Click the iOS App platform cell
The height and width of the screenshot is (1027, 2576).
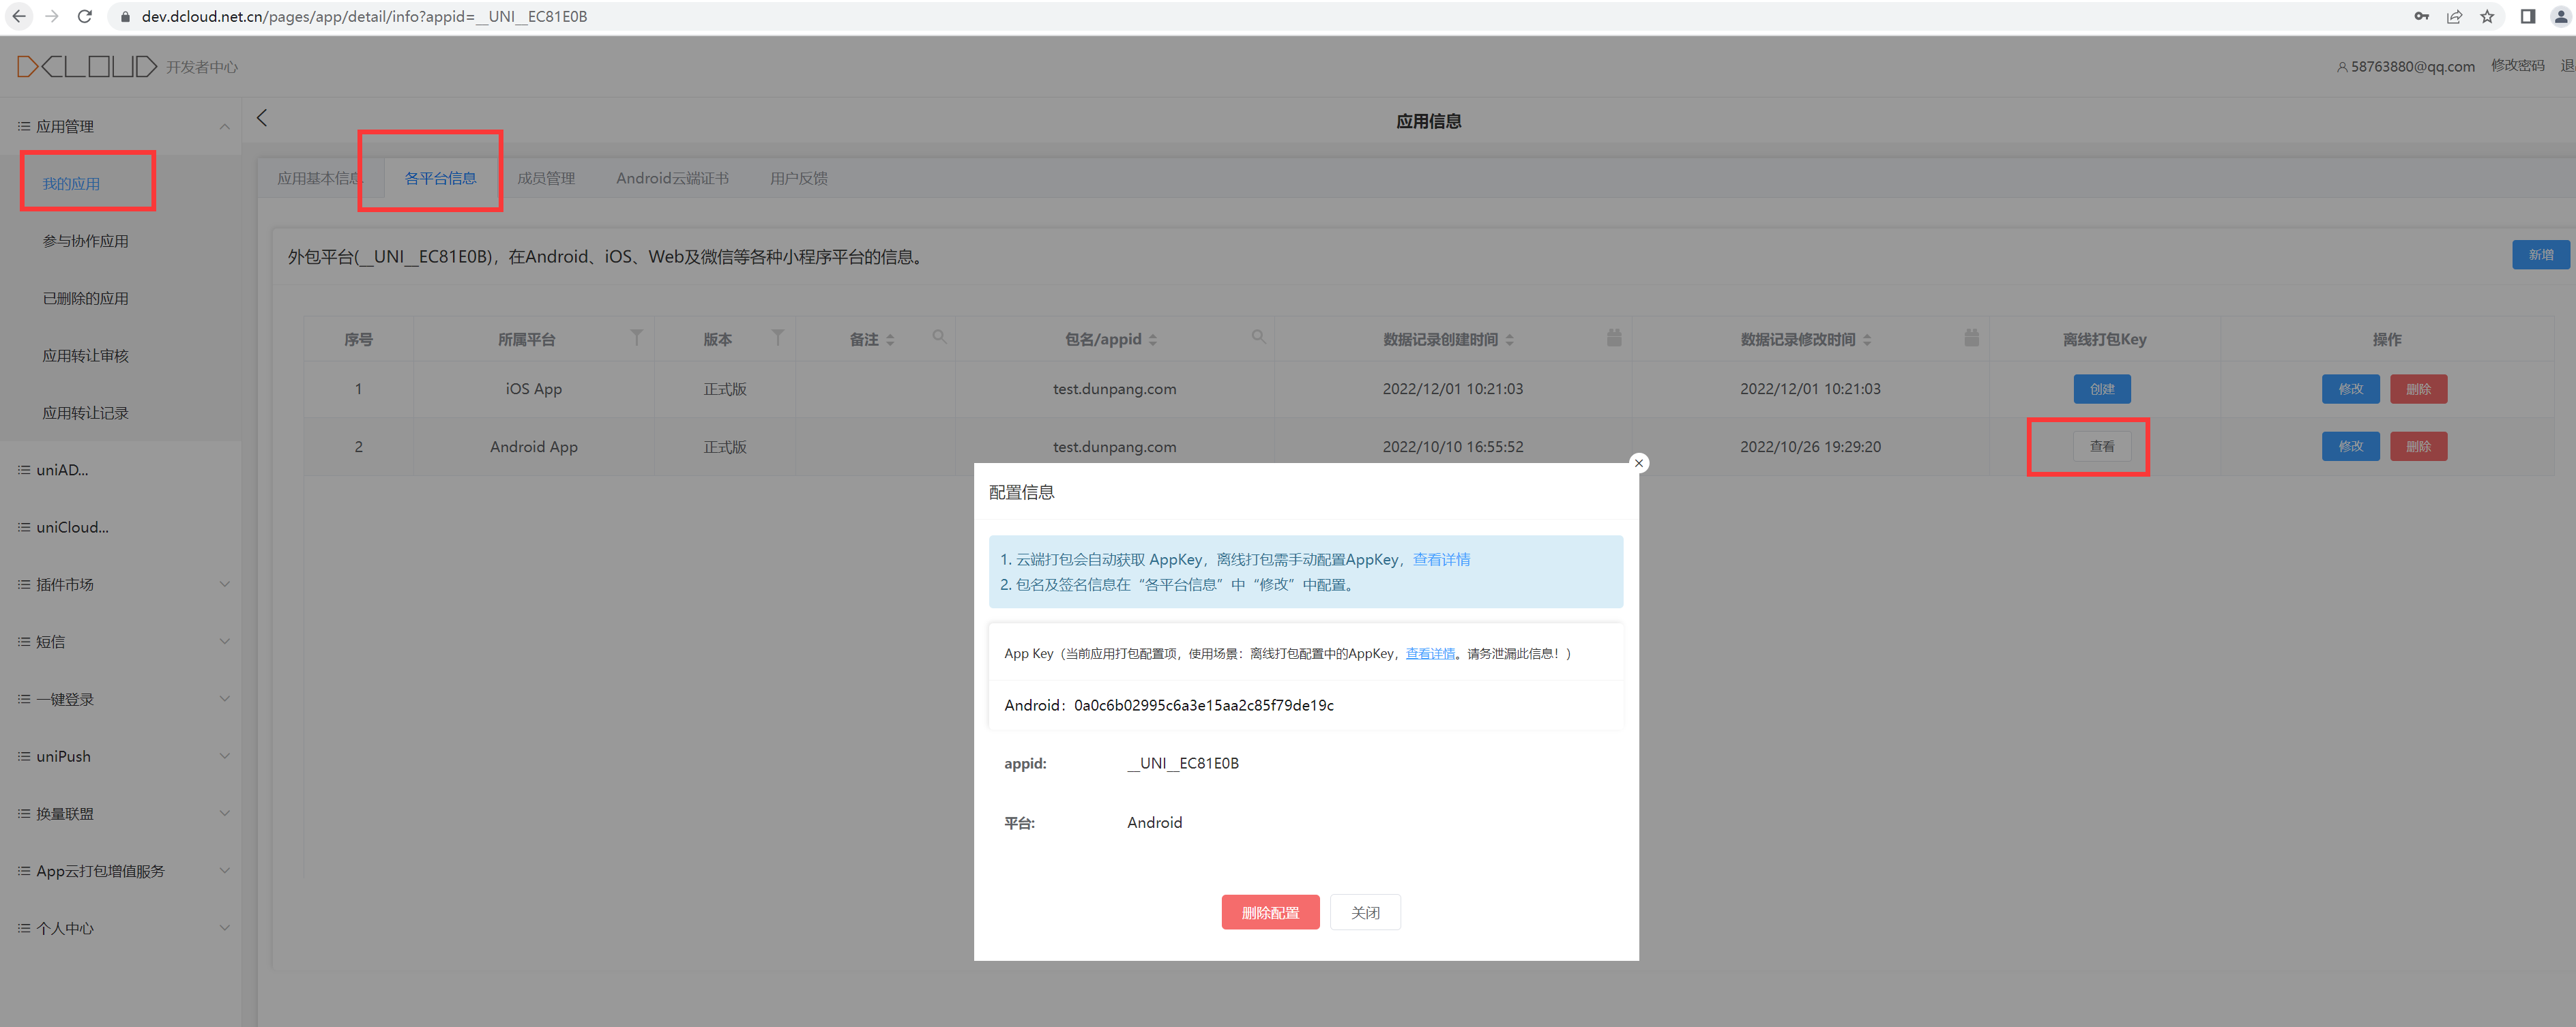533,389
